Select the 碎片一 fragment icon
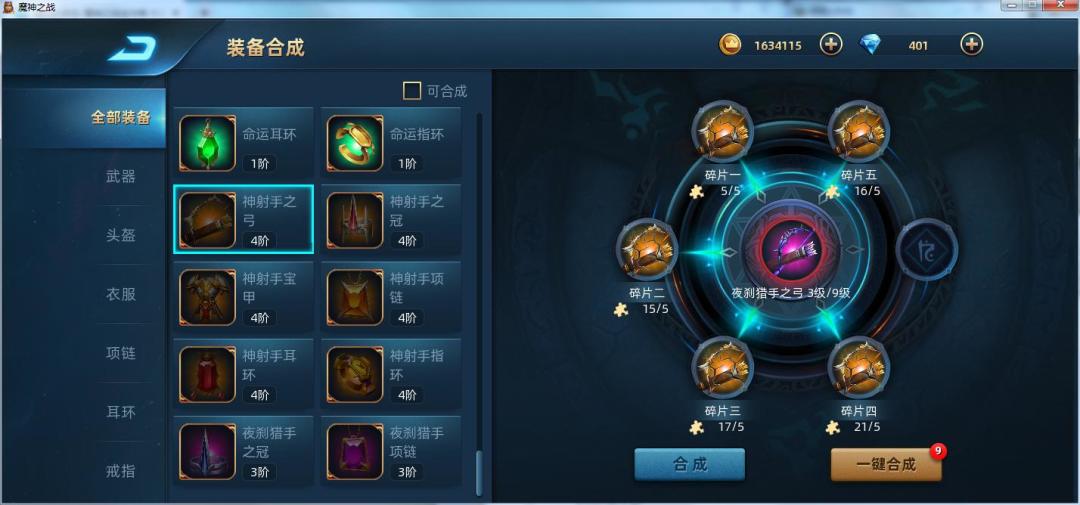The image size is (1080, 505). pos(723,132)
